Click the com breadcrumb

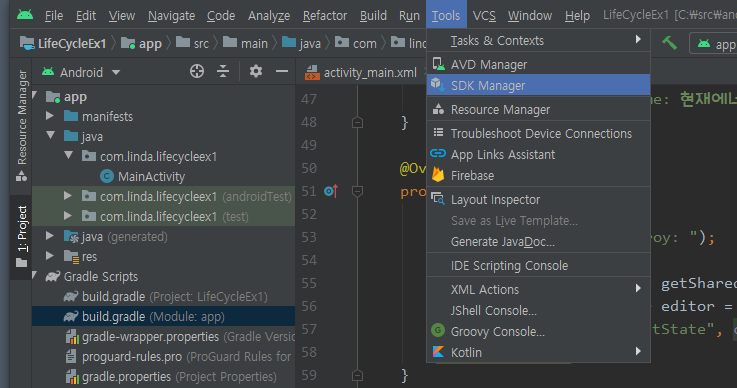(356, 43)
